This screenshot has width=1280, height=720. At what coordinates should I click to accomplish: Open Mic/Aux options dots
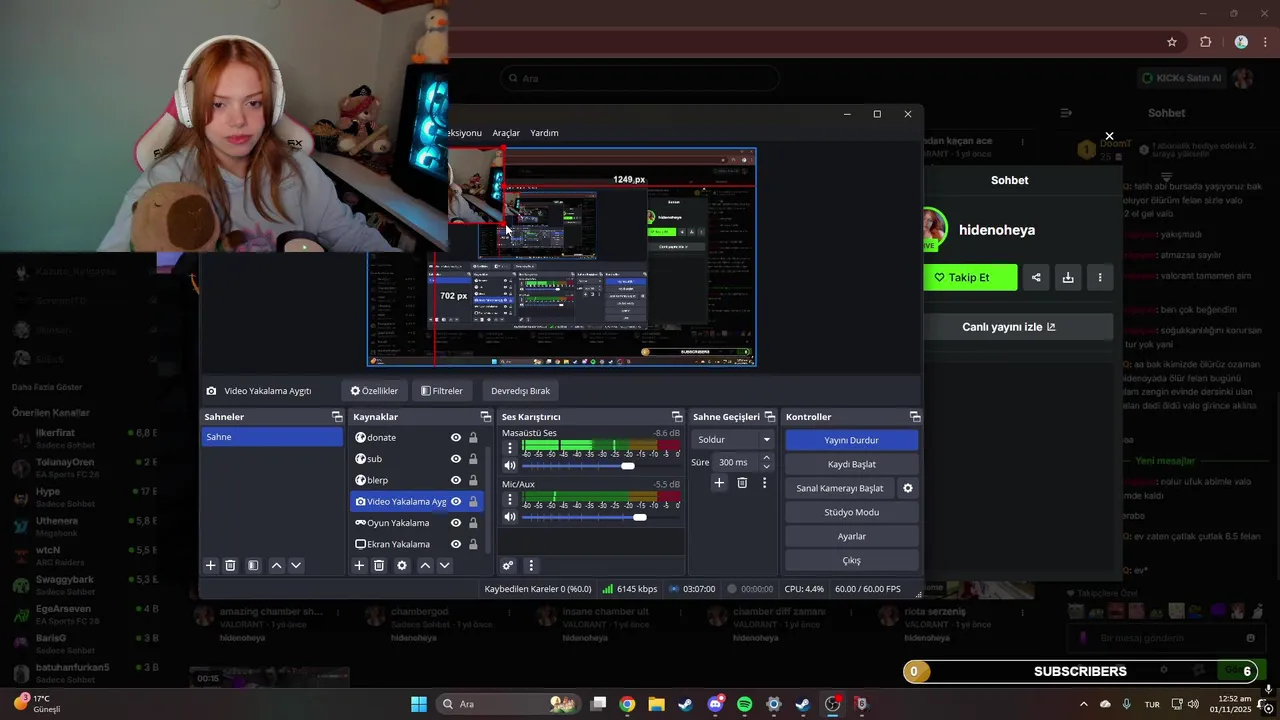pyautogui.click(x=510, y=499)
